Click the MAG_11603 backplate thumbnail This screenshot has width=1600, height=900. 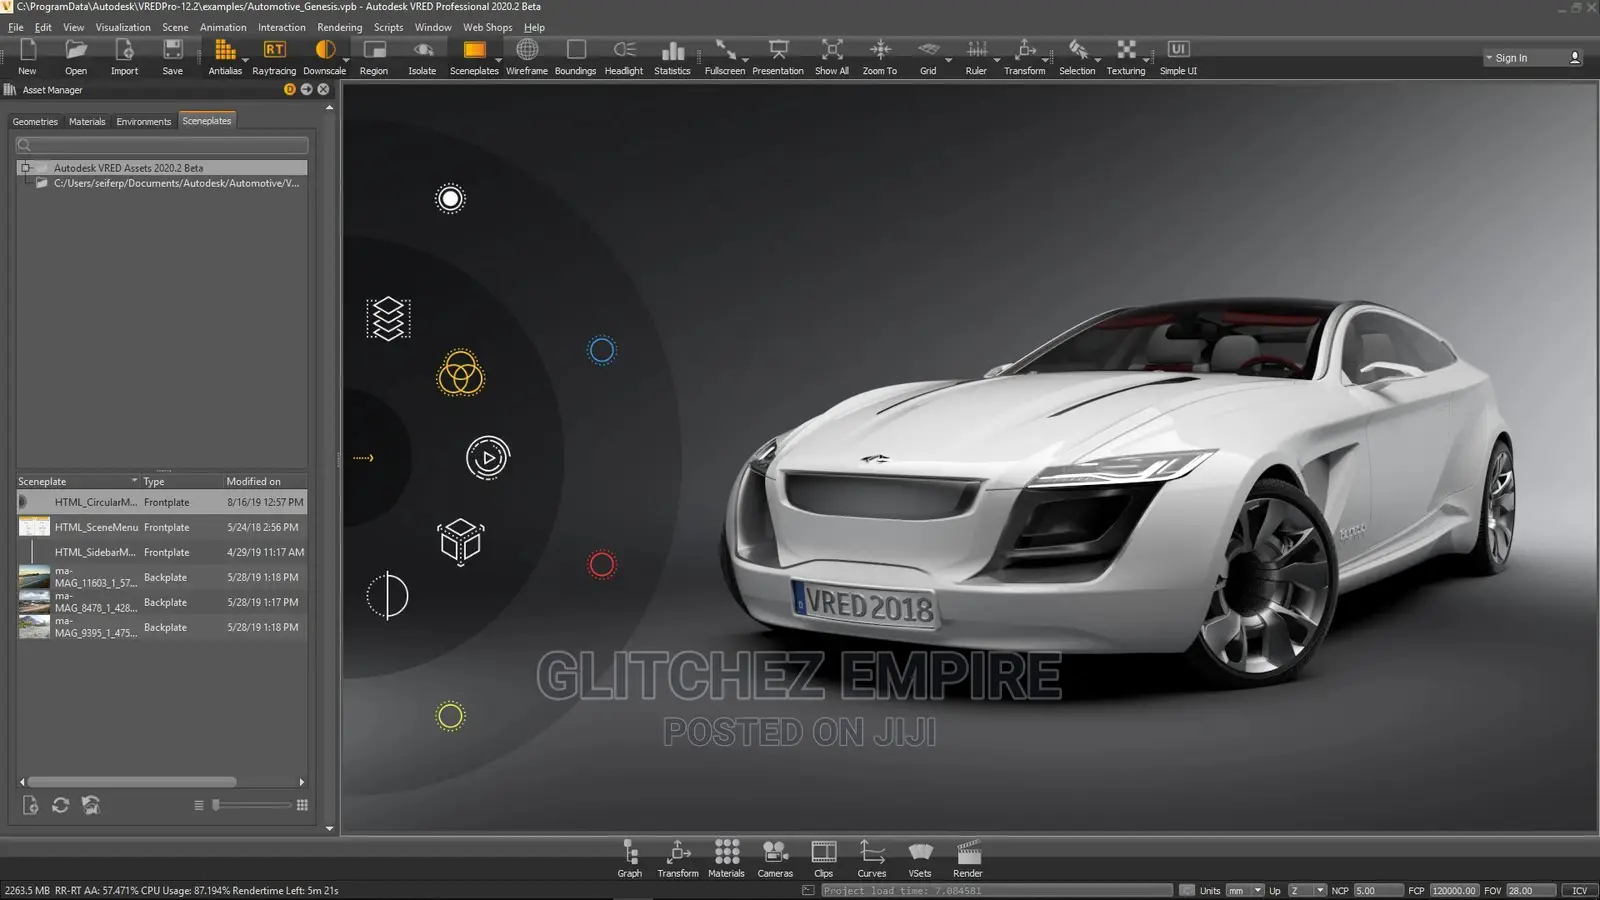[x=34, y=577]
